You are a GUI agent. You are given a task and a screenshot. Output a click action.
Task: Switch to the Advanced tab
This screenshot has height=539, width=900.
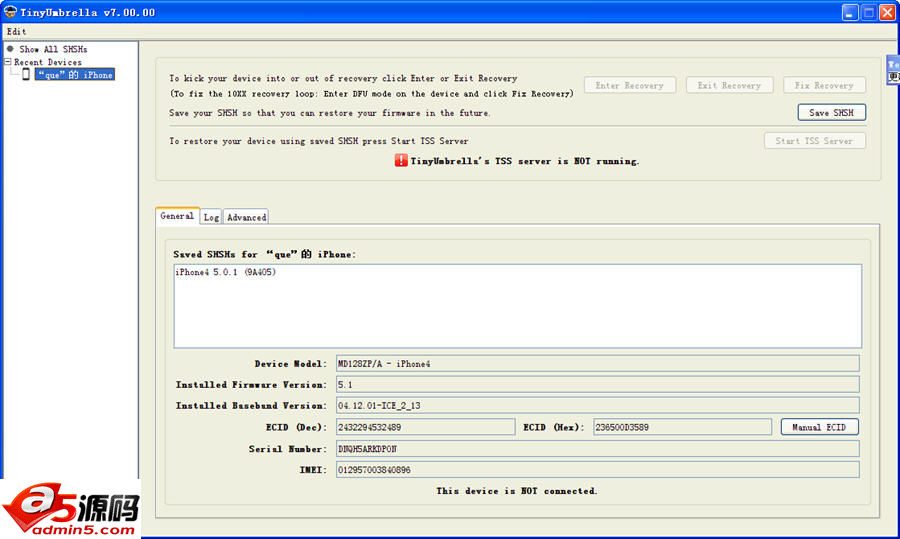coord(246,217)
